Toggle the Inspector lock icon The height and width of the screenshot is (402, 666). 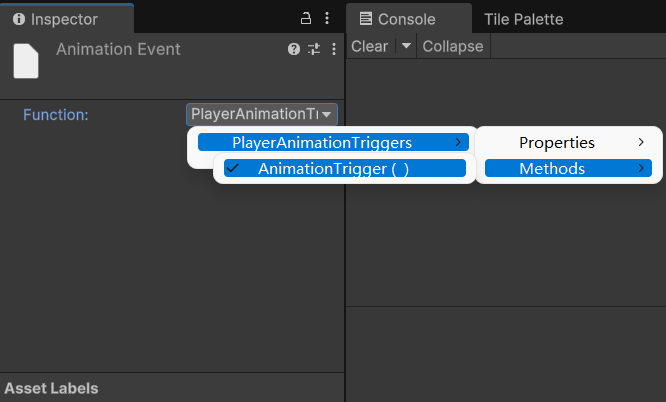pyautogui.click(x=306, y=18)
